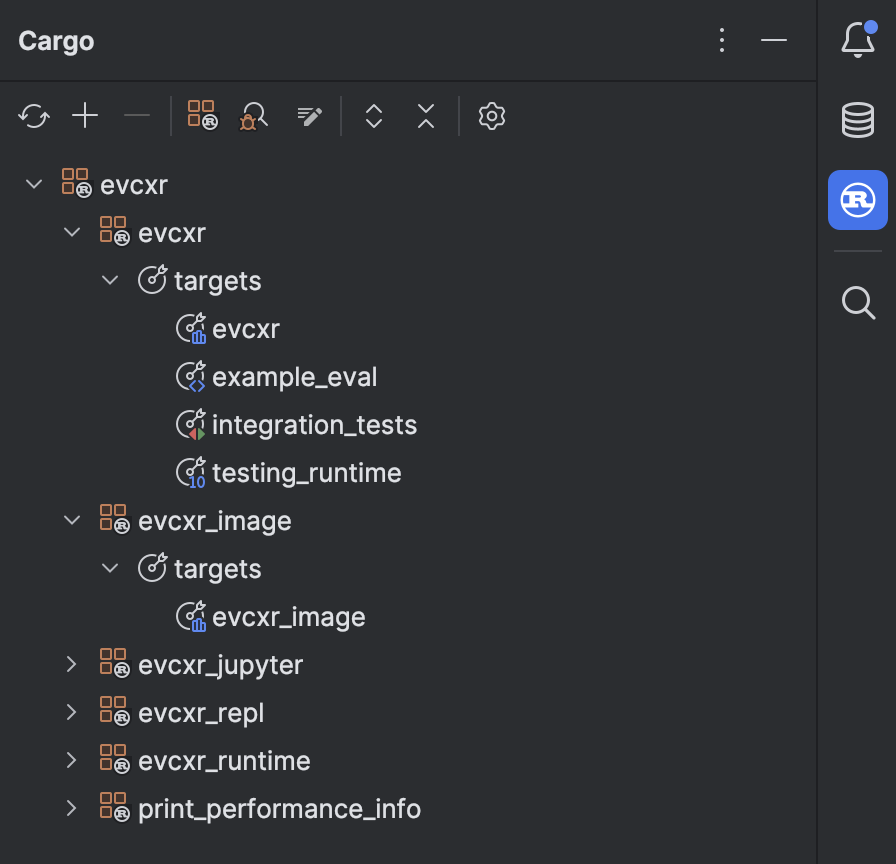Collapse the root evcxr node

point(33,183)
